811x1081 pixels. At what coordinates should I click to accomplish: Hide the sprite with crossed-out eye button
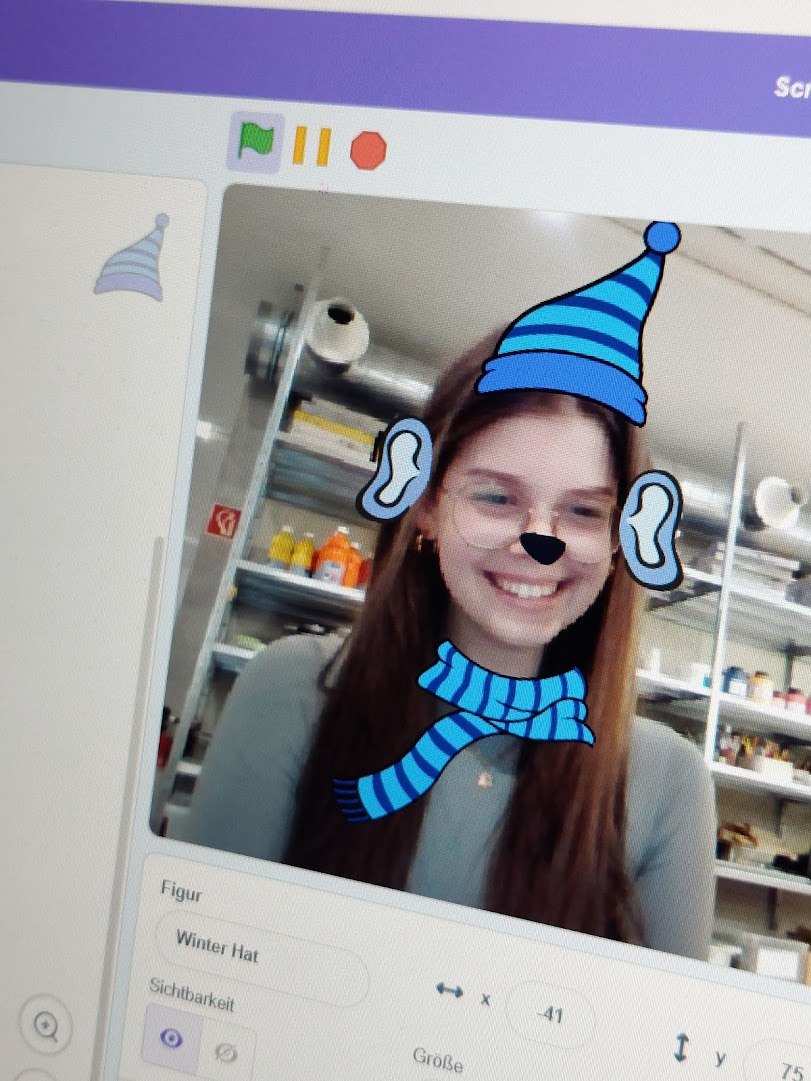click(x=226, y=1052)
